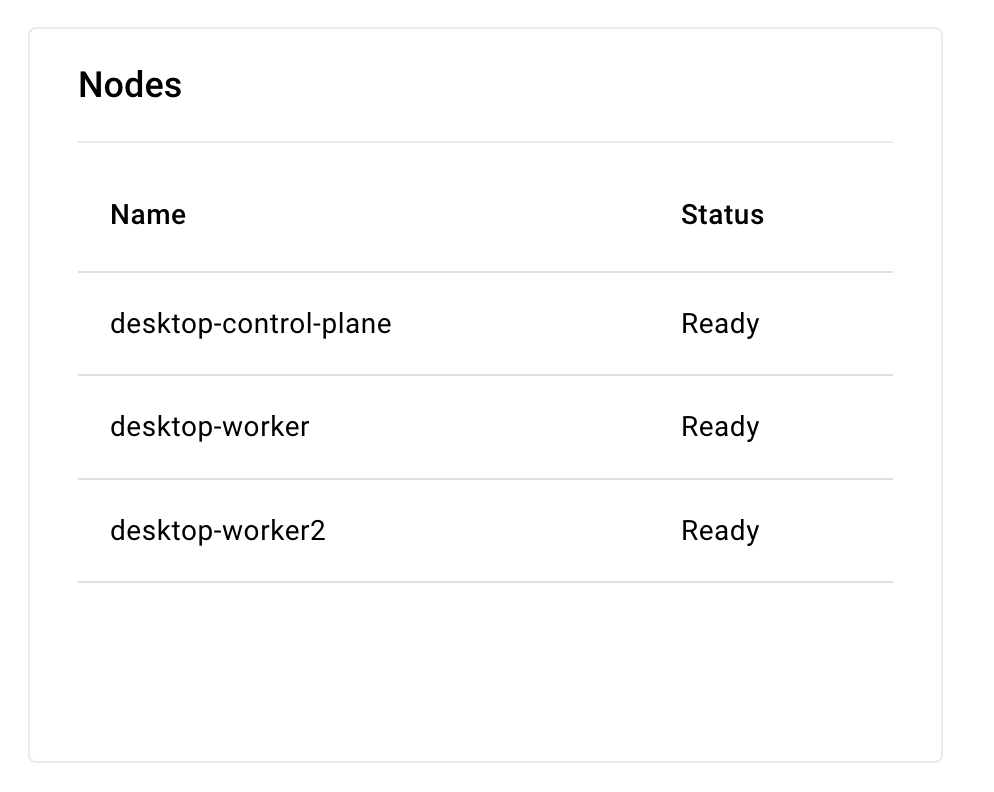This screenshot has height=792, width=994.
Task: Click Ready status of desktop-worker2
Action: click(720, 531)
